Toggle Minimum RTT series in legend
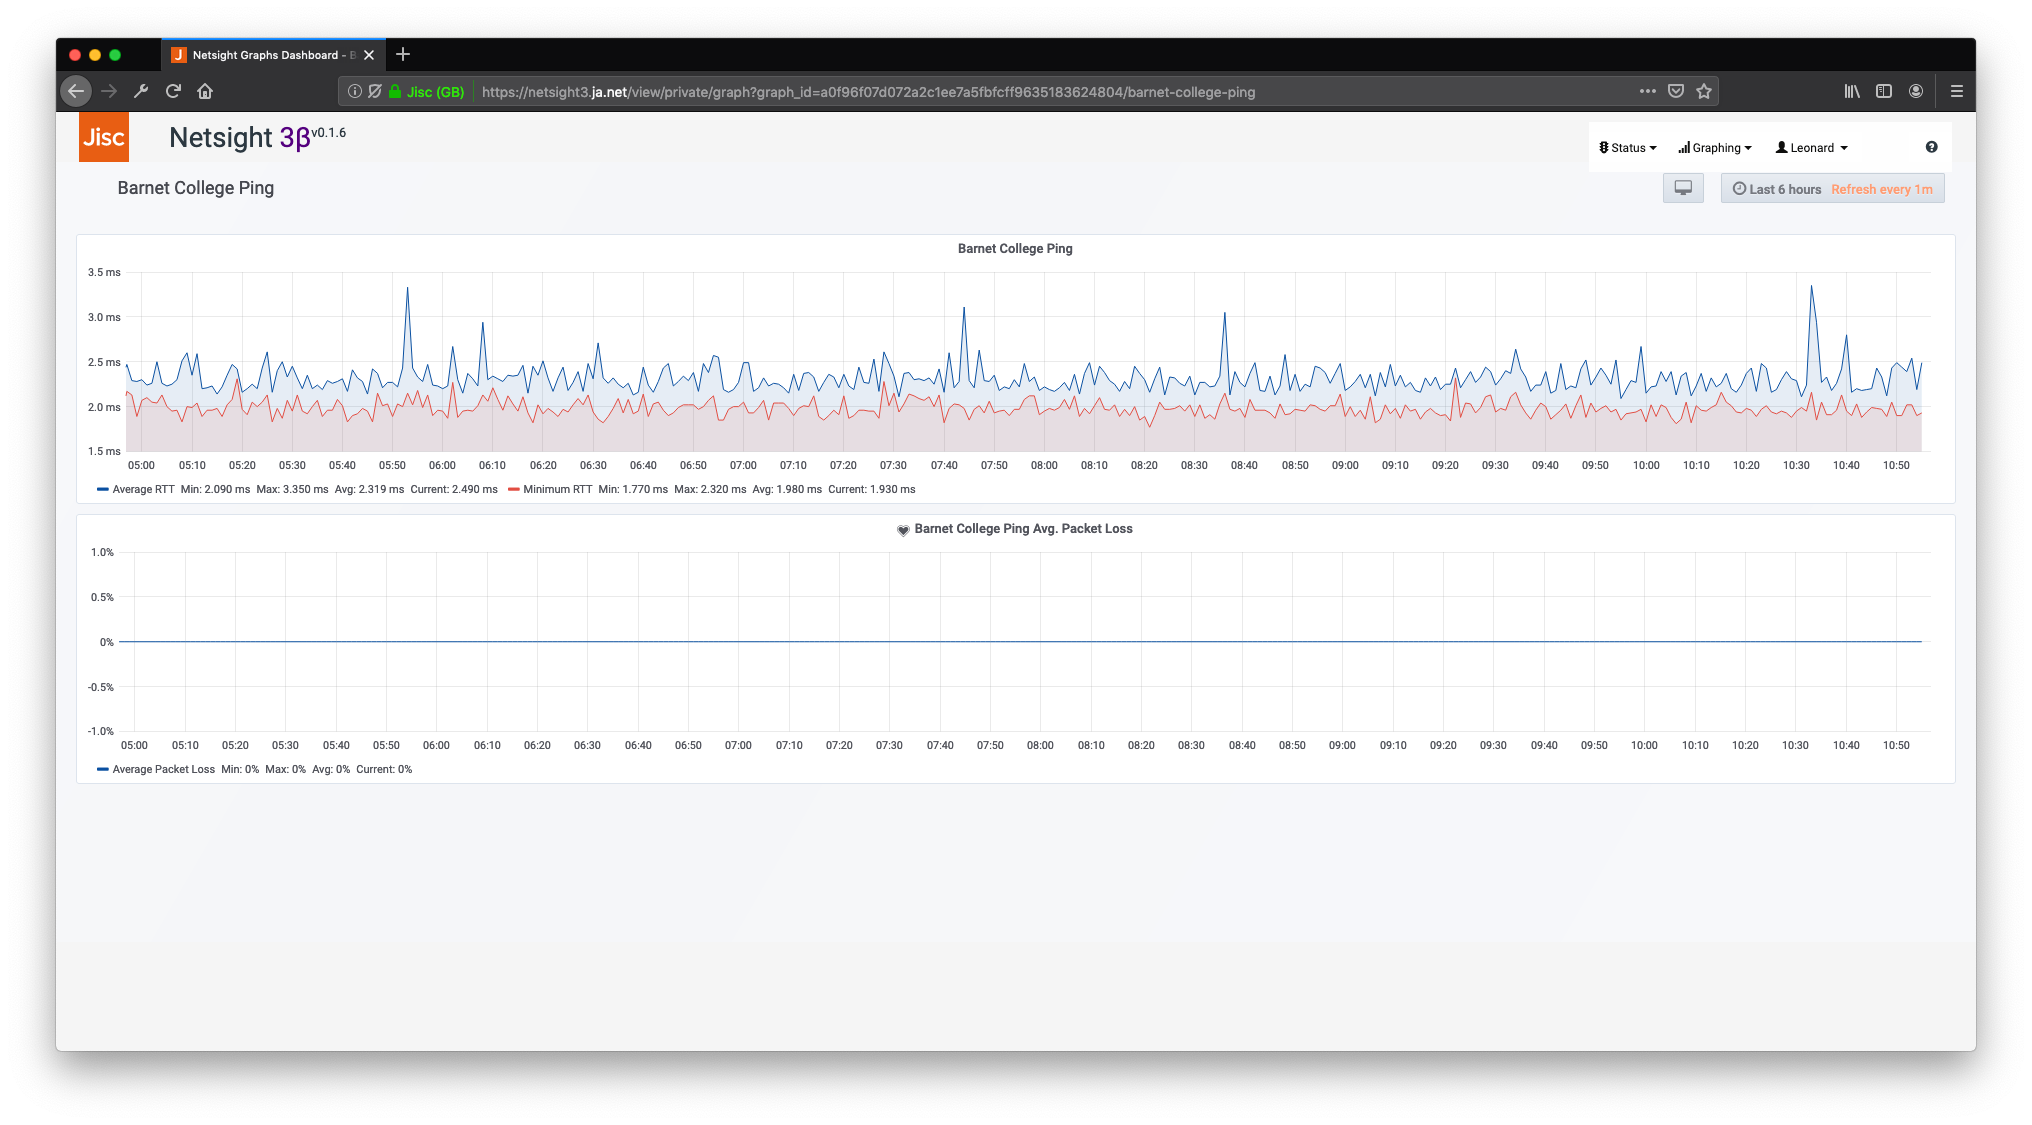 coord(557,489)
